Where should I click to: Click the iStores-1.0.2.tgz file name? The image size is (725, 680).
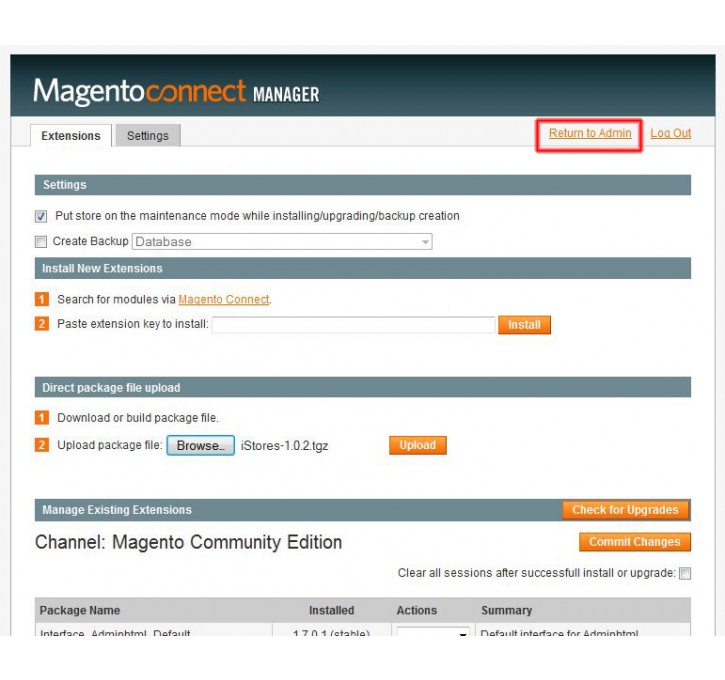tap(284, 446)
